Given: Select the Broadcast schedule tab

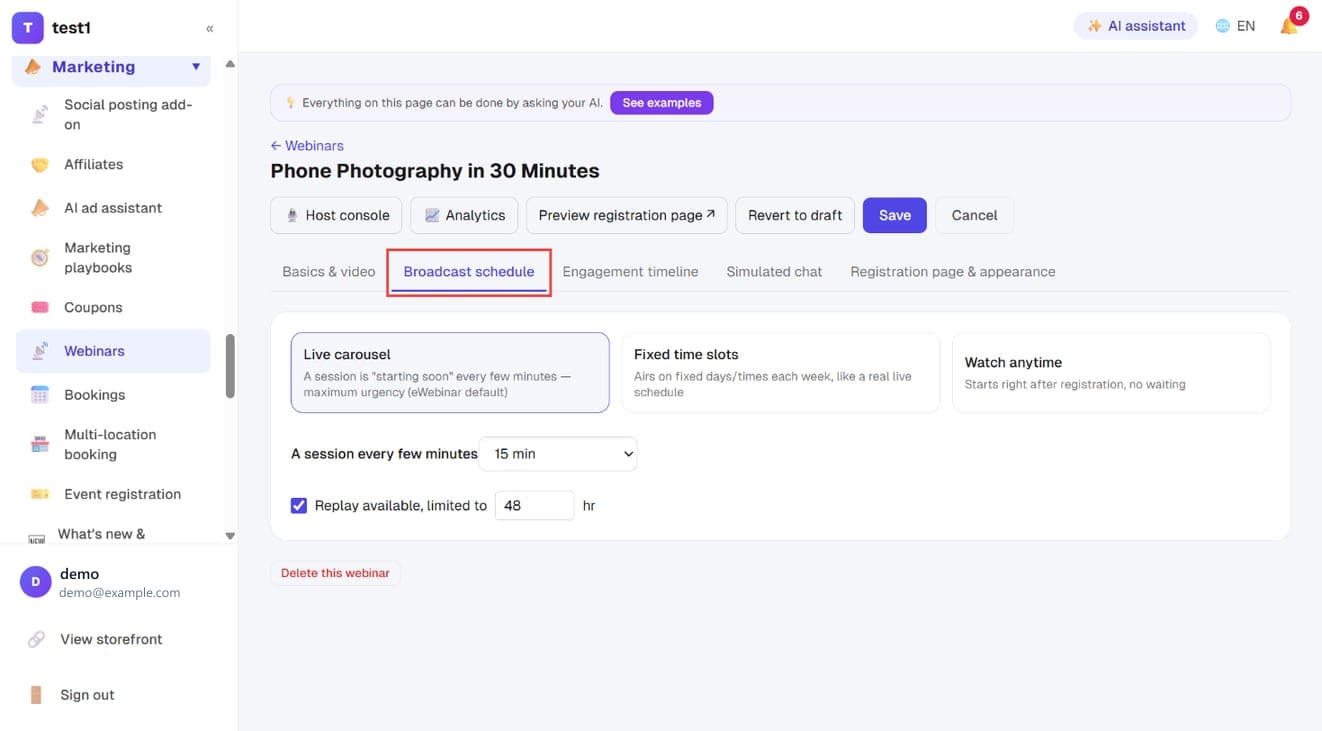Looking at the screenshot, I should coord(469,272).
